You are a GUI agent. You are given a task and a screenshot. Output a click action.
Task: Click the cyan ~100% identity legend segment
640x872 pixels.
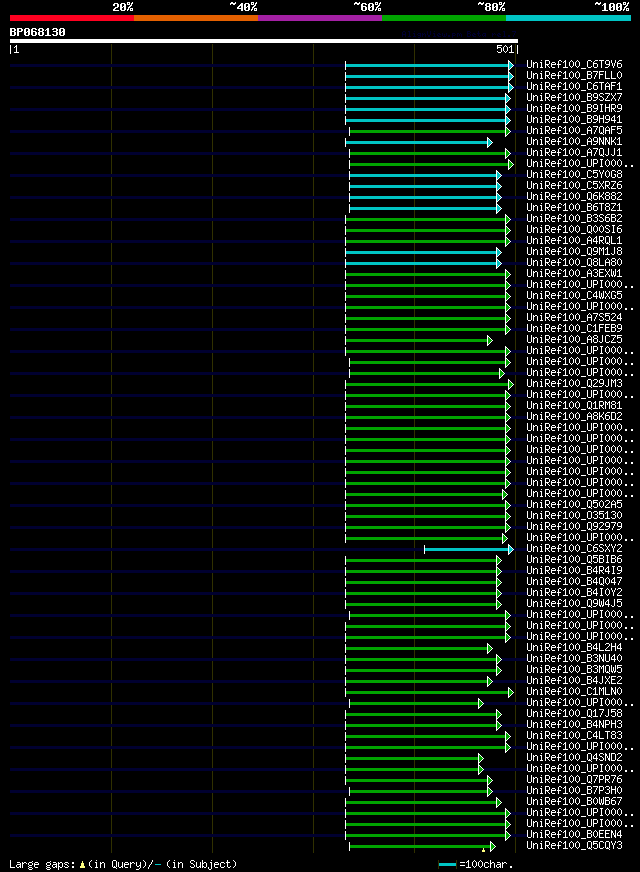pos(568,18)
